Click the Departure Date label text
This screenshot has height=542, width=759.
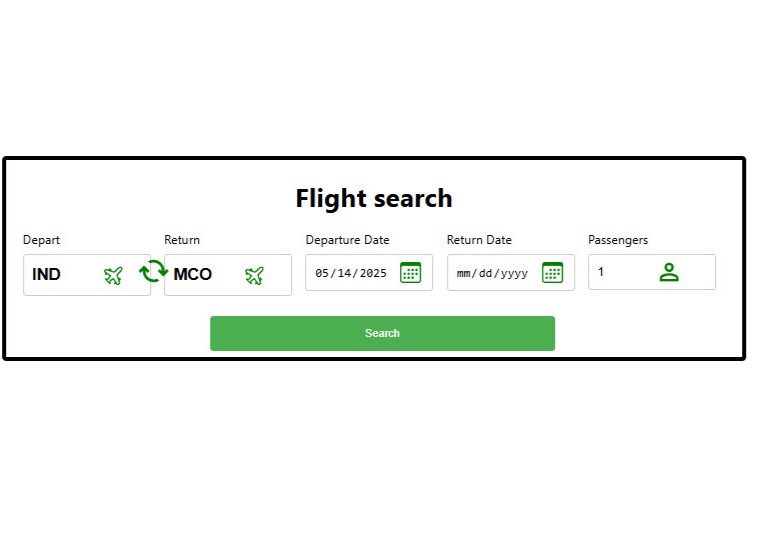tap(347, 240)
